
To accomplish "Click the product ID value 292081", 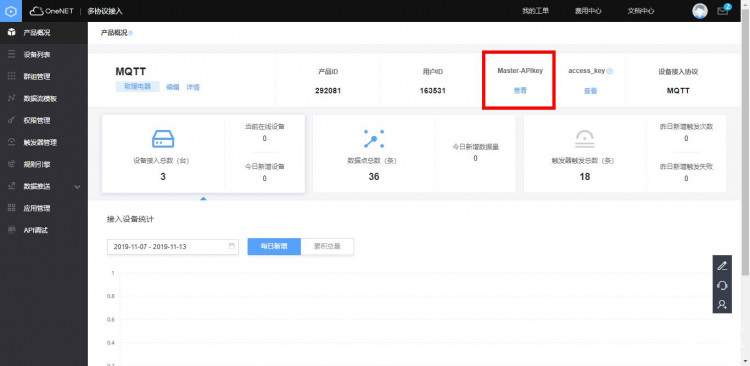I will pos(328,90).
